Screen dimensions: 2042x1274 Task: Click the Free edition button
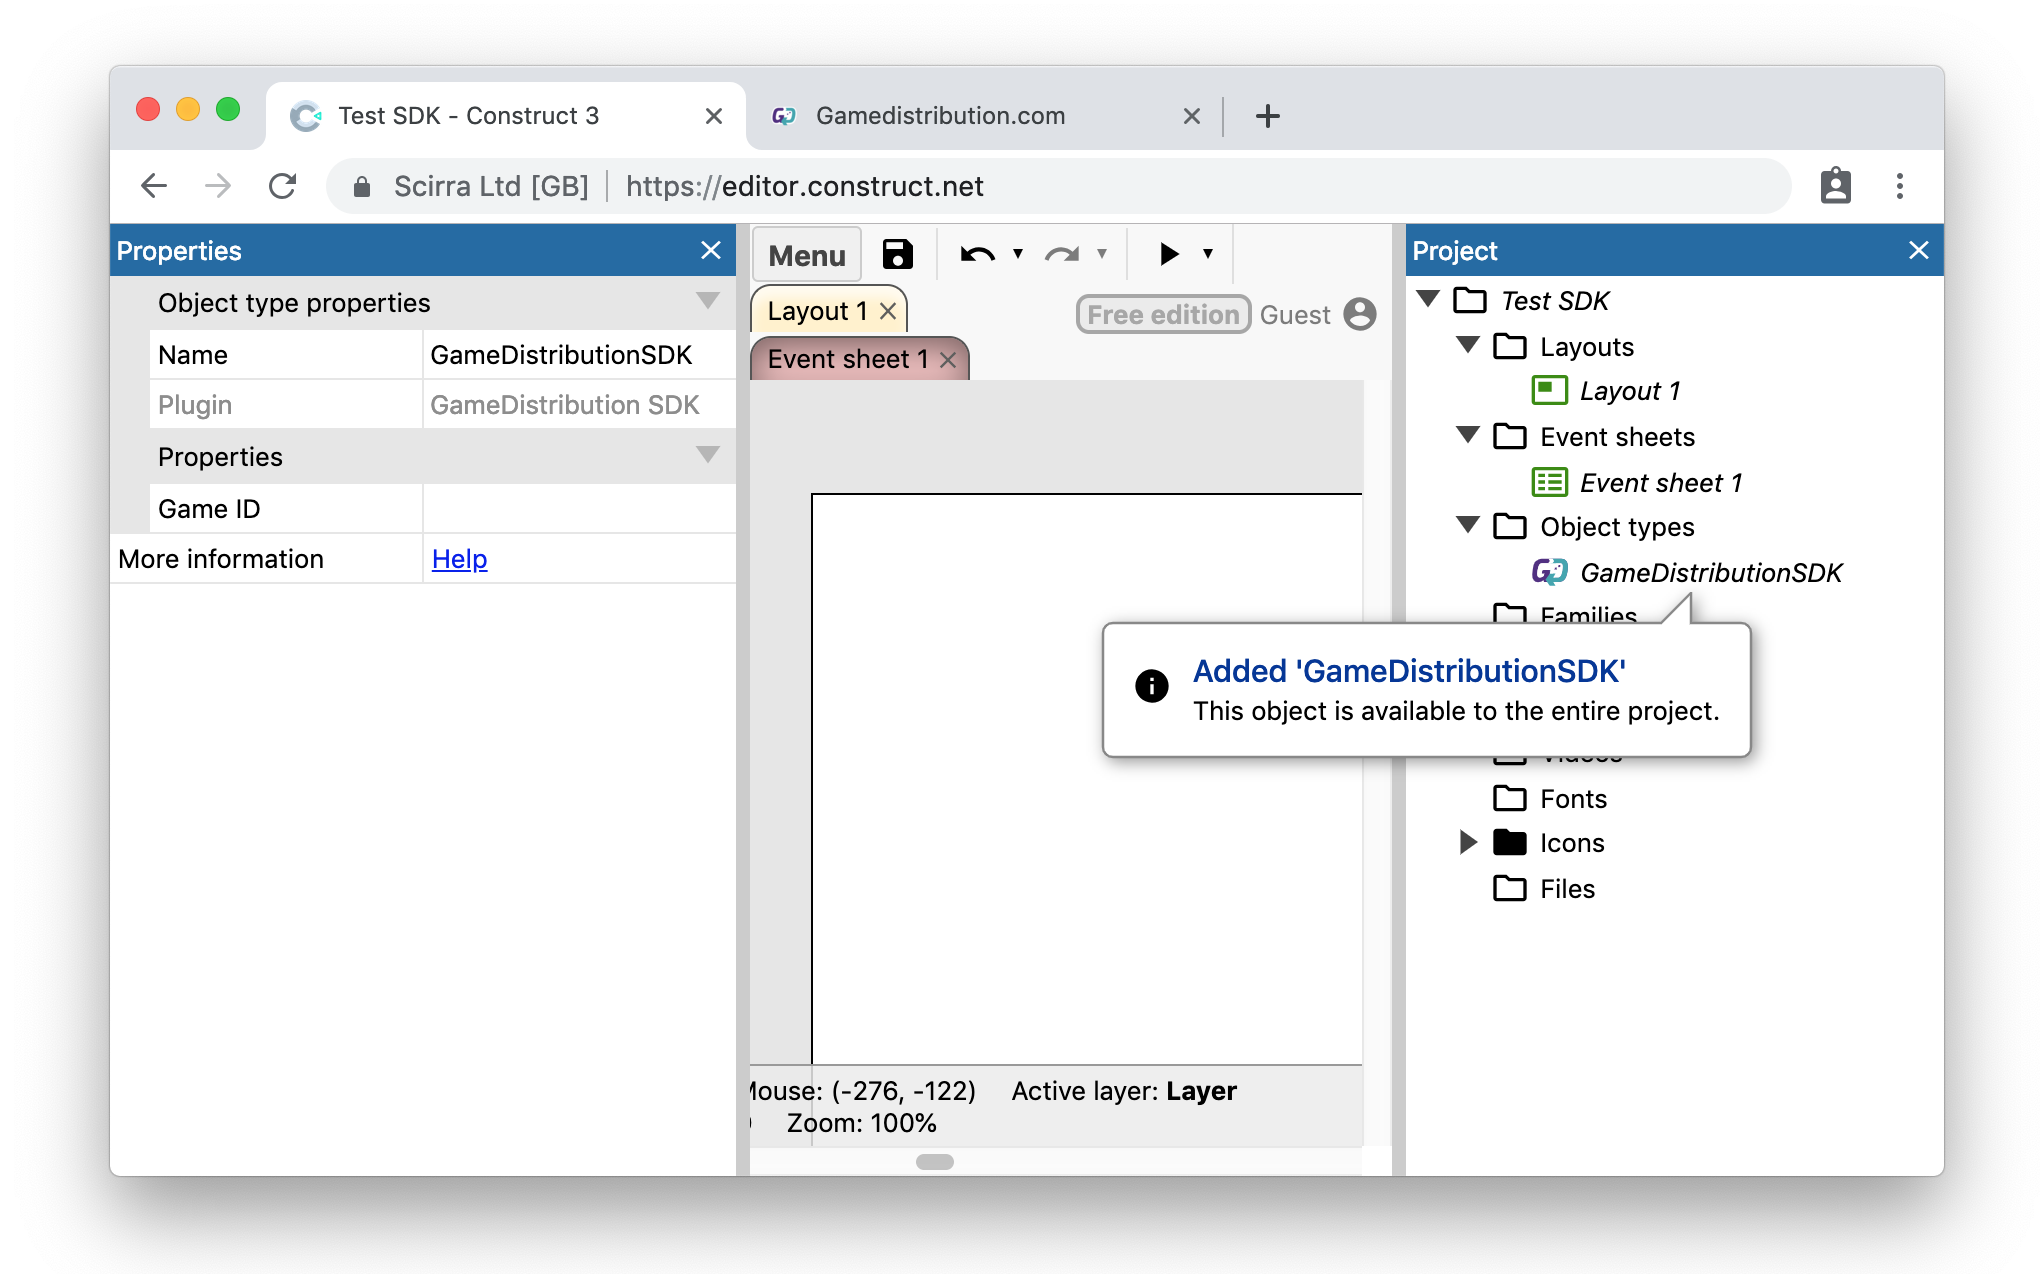click(1163, 314)
